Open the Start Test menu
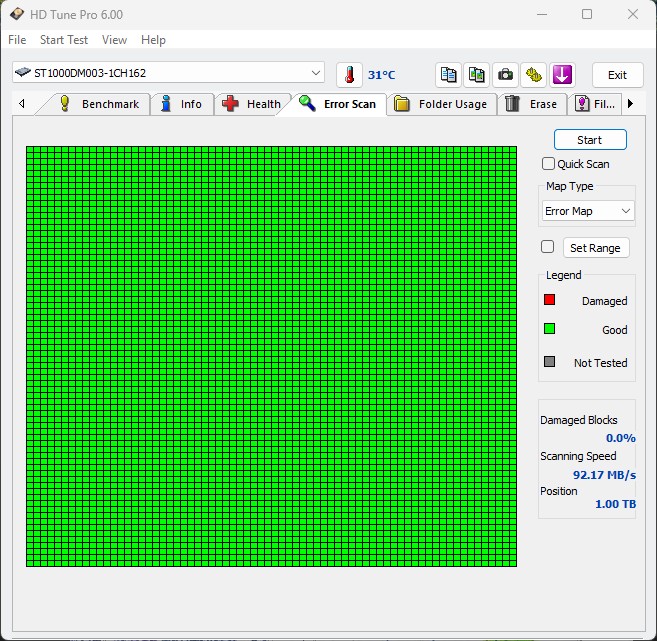The width and height of the screenshot is (657, 641). tap(64, 40)
